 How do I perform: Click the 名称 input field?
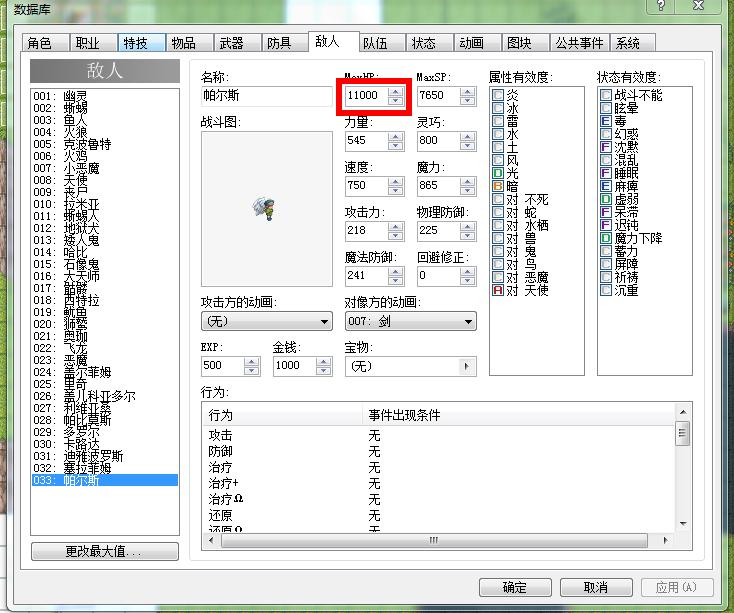coord(266,95)
